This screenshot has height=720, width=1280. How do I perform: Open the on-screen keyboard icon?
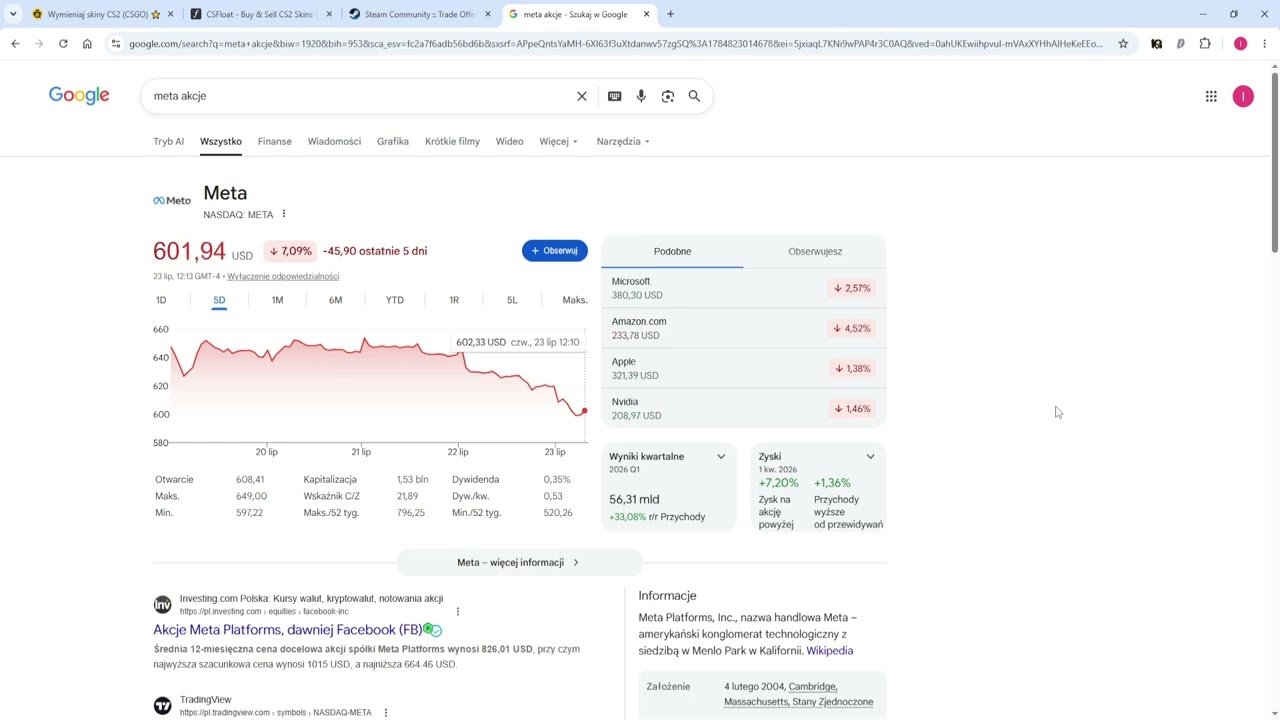614,96
